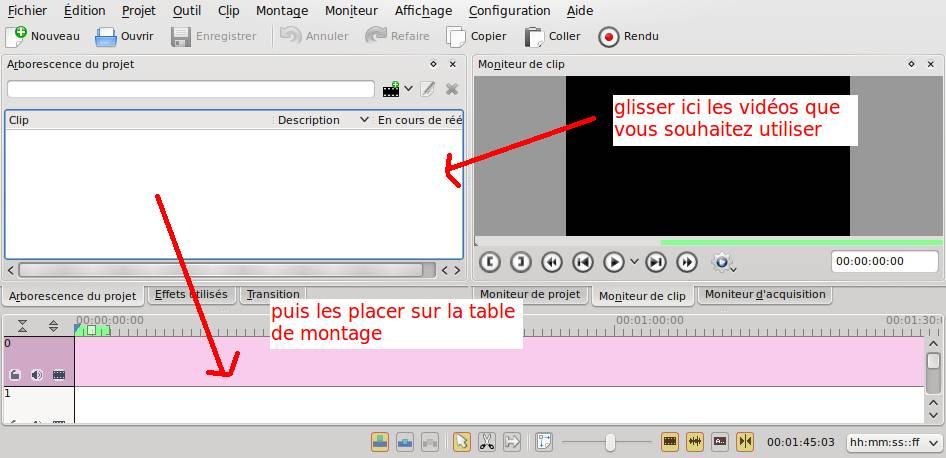Click the Nouveau new project icon
Image resolution: width=946 pixels, height=458 pixels.
tap(16, 36)
